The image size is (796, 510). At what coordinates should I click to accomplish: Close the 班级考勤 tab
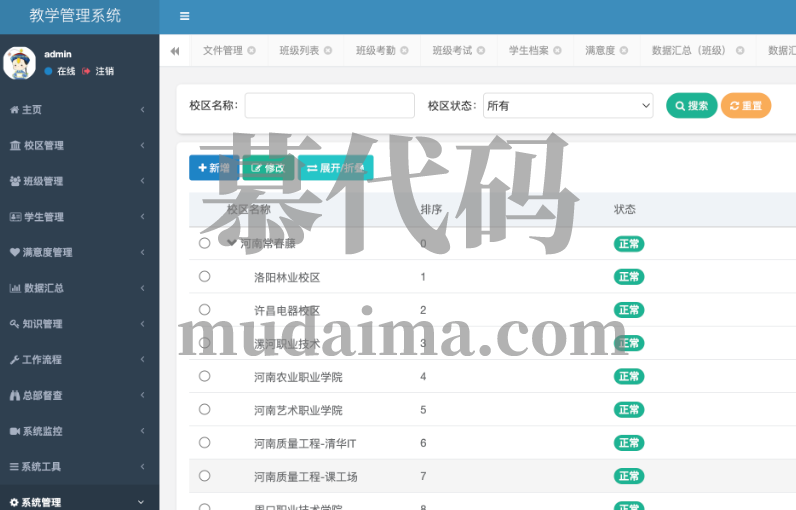click(x=404, y=51)
